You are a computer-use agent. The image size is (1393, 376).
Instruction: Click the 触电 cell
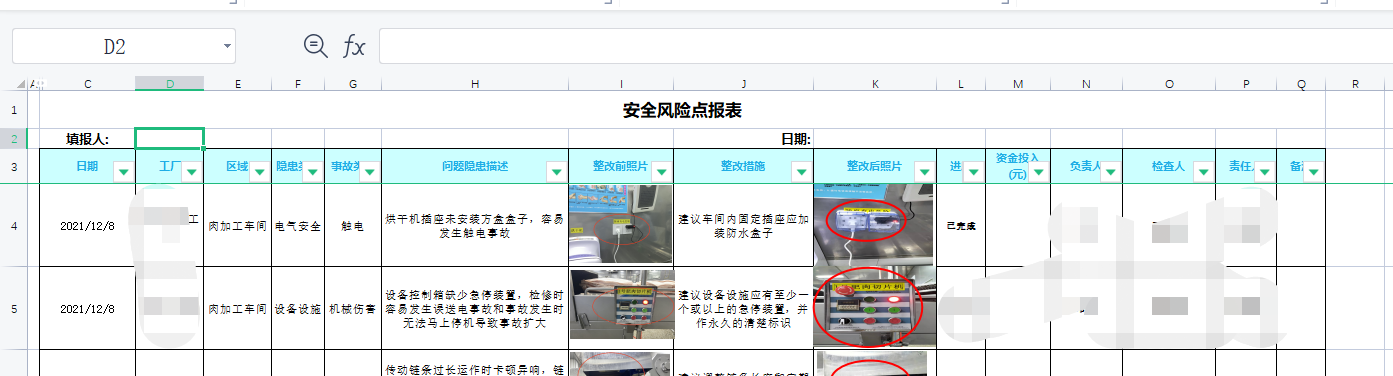coord(353,226)
